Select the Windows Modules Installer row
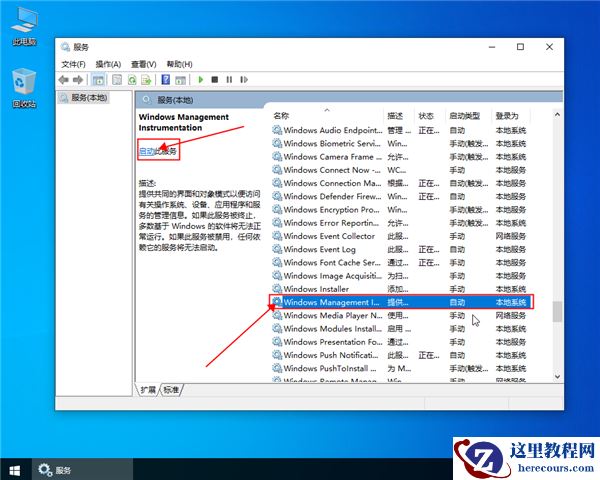The width and height of the screenshot is (600, 480). (401, 328)
